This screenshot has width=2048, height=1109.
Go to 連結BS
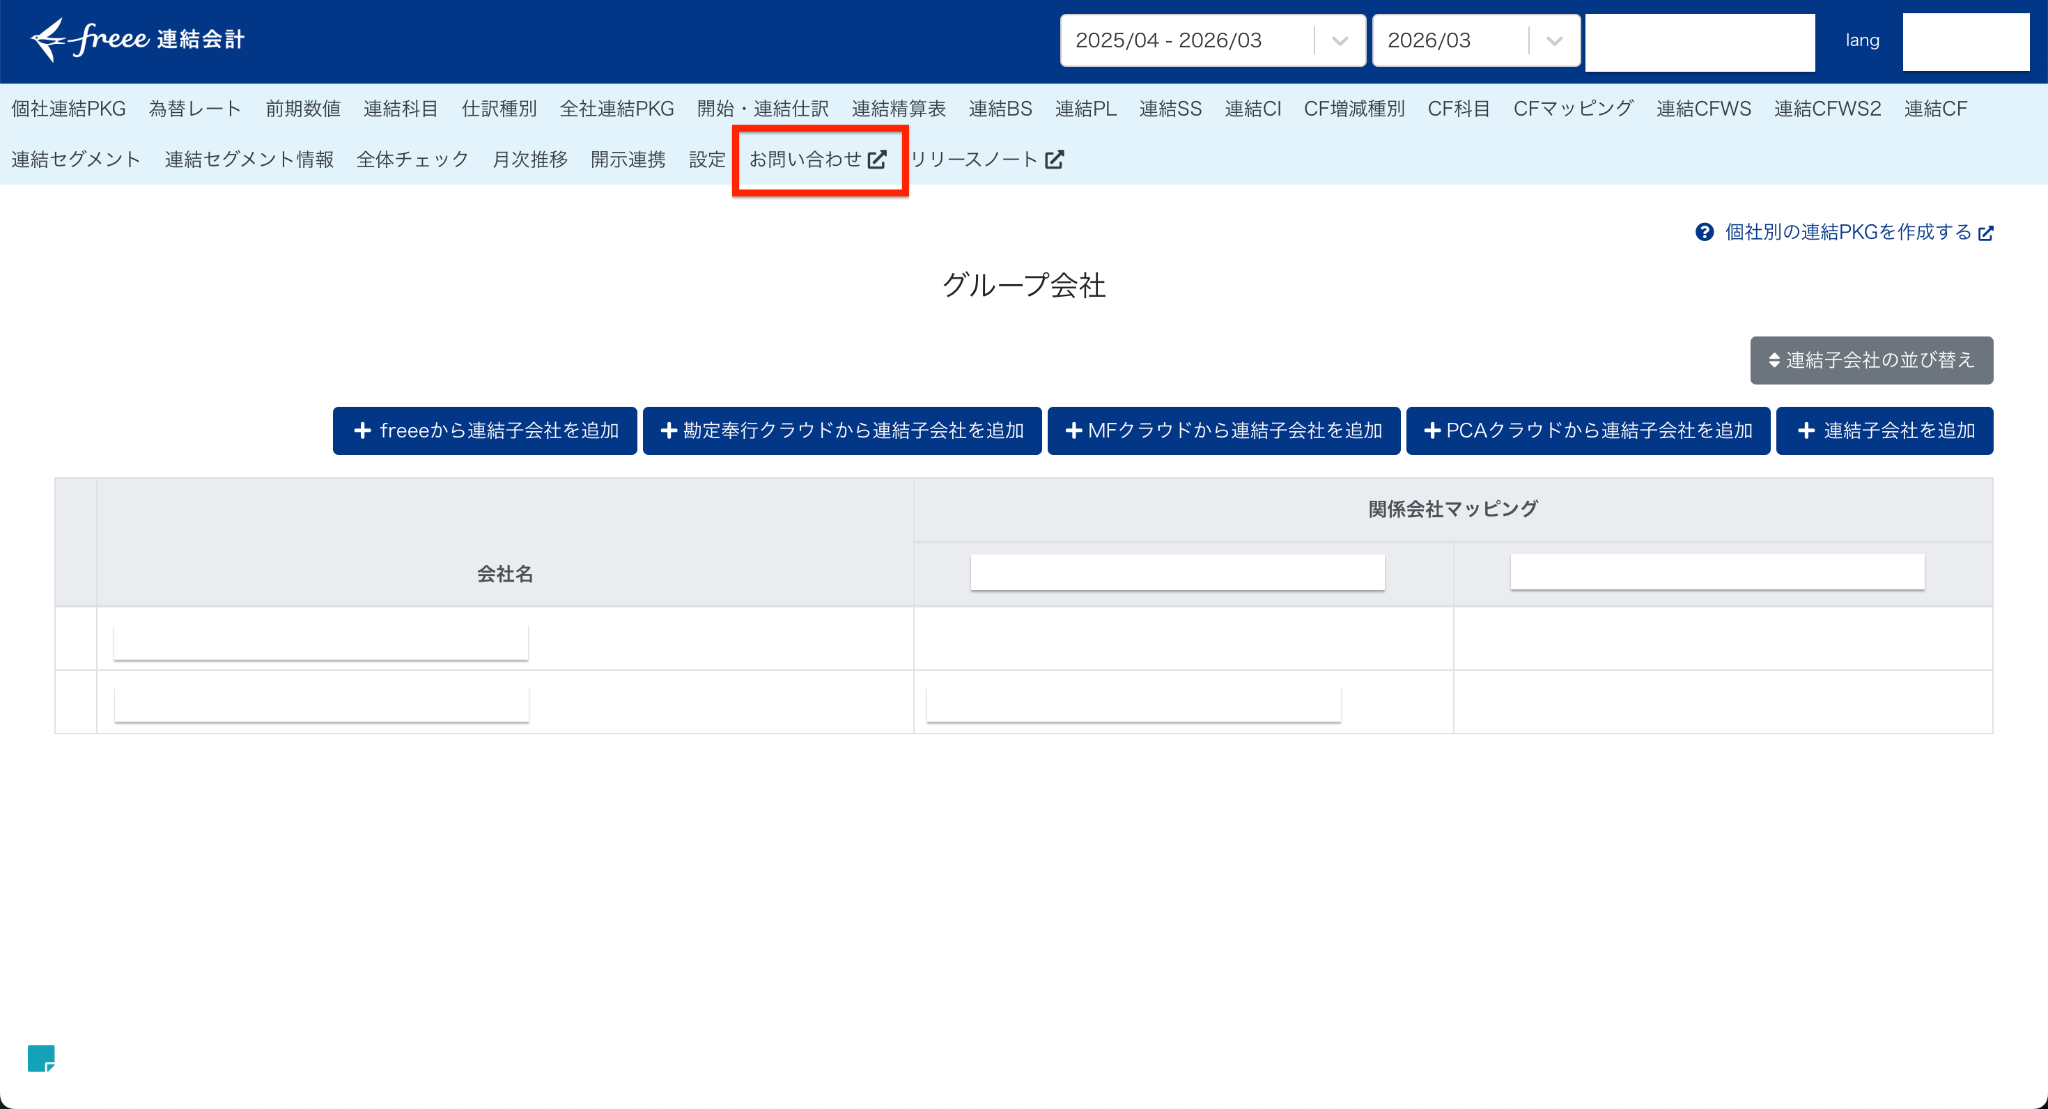tap(1000, 109)
